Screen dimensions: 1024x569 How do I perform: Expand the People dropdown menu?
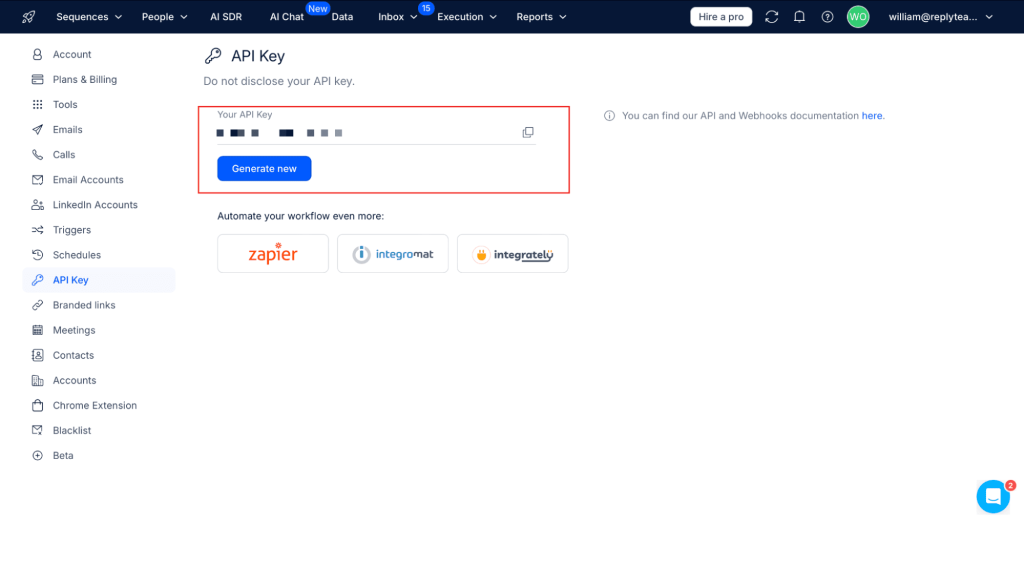(x=165, y=17)
